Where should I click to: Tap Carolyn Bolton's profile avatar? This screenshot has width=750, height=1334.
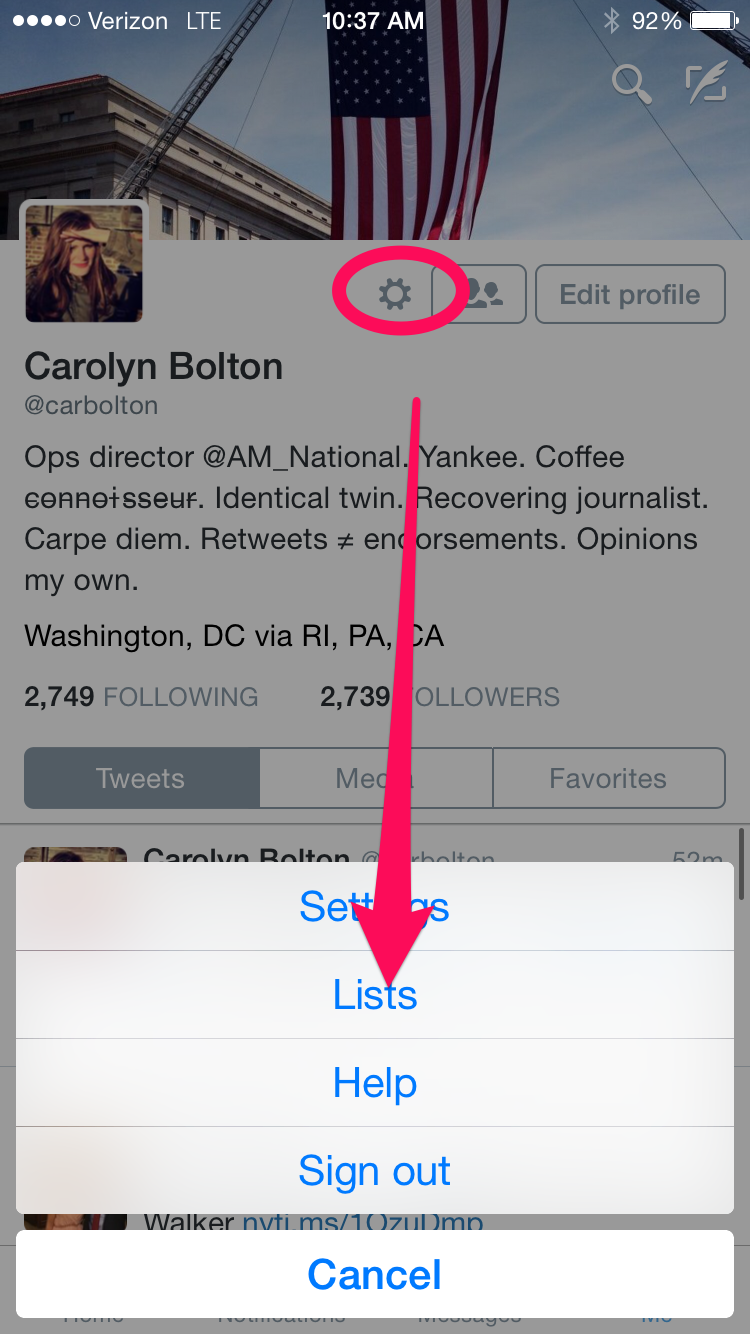pos(84,264)
